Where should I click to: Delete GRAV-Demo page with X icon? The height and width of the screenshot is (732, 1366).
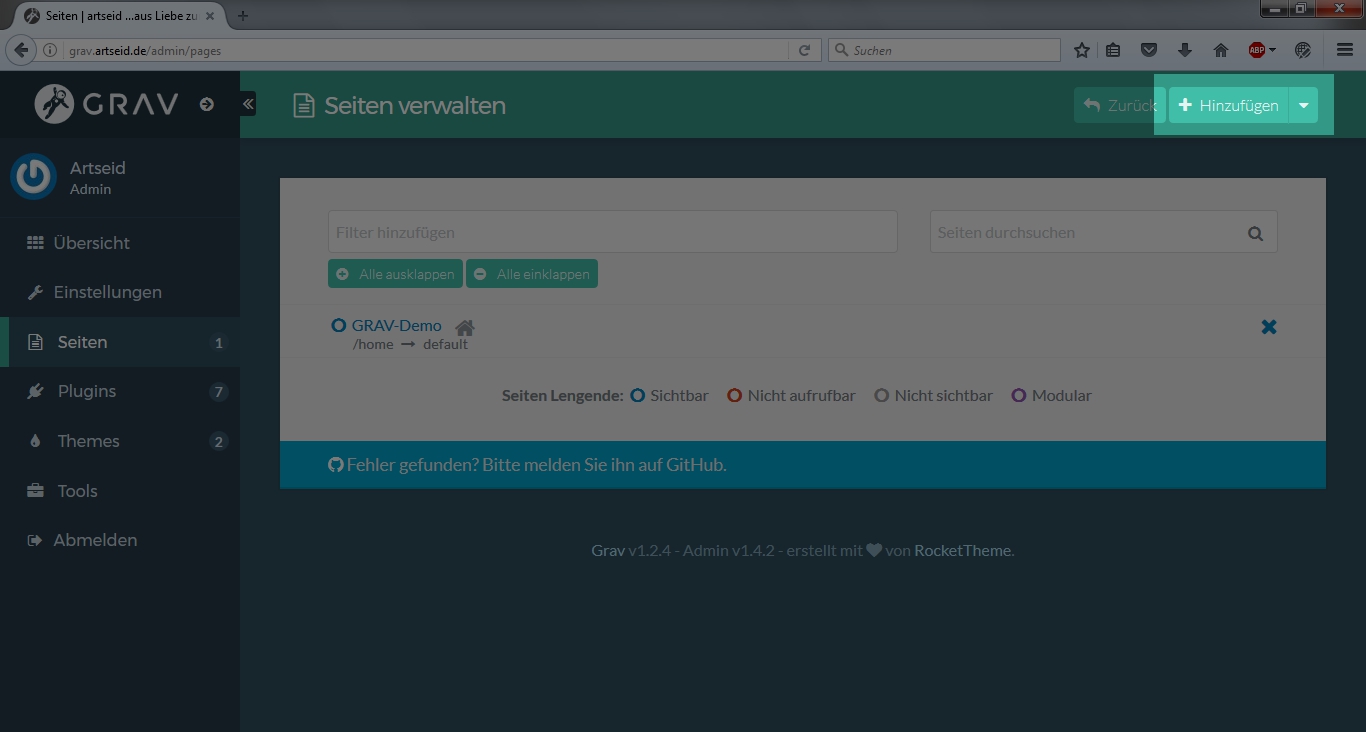(1268, 327)
